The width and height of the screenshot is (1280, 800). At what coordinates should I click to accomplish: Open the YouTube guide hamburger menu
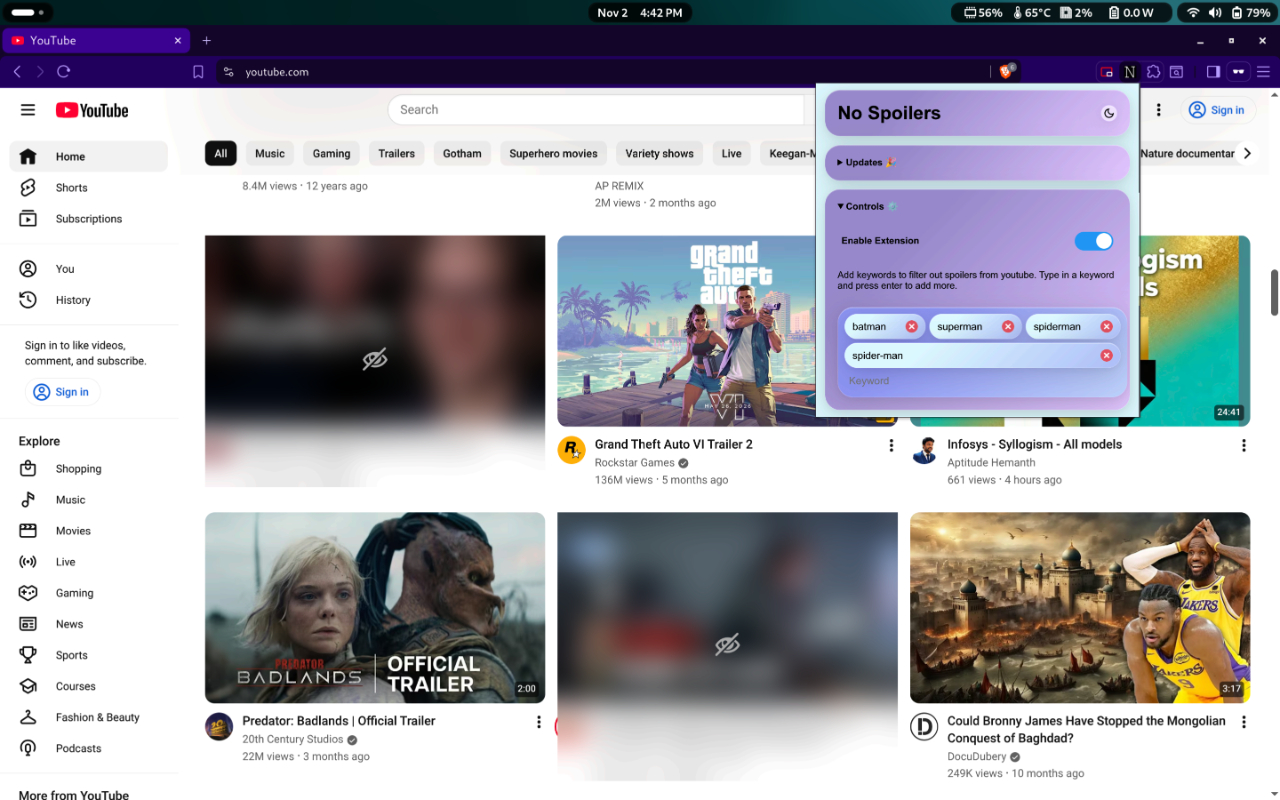click(28, 110)
